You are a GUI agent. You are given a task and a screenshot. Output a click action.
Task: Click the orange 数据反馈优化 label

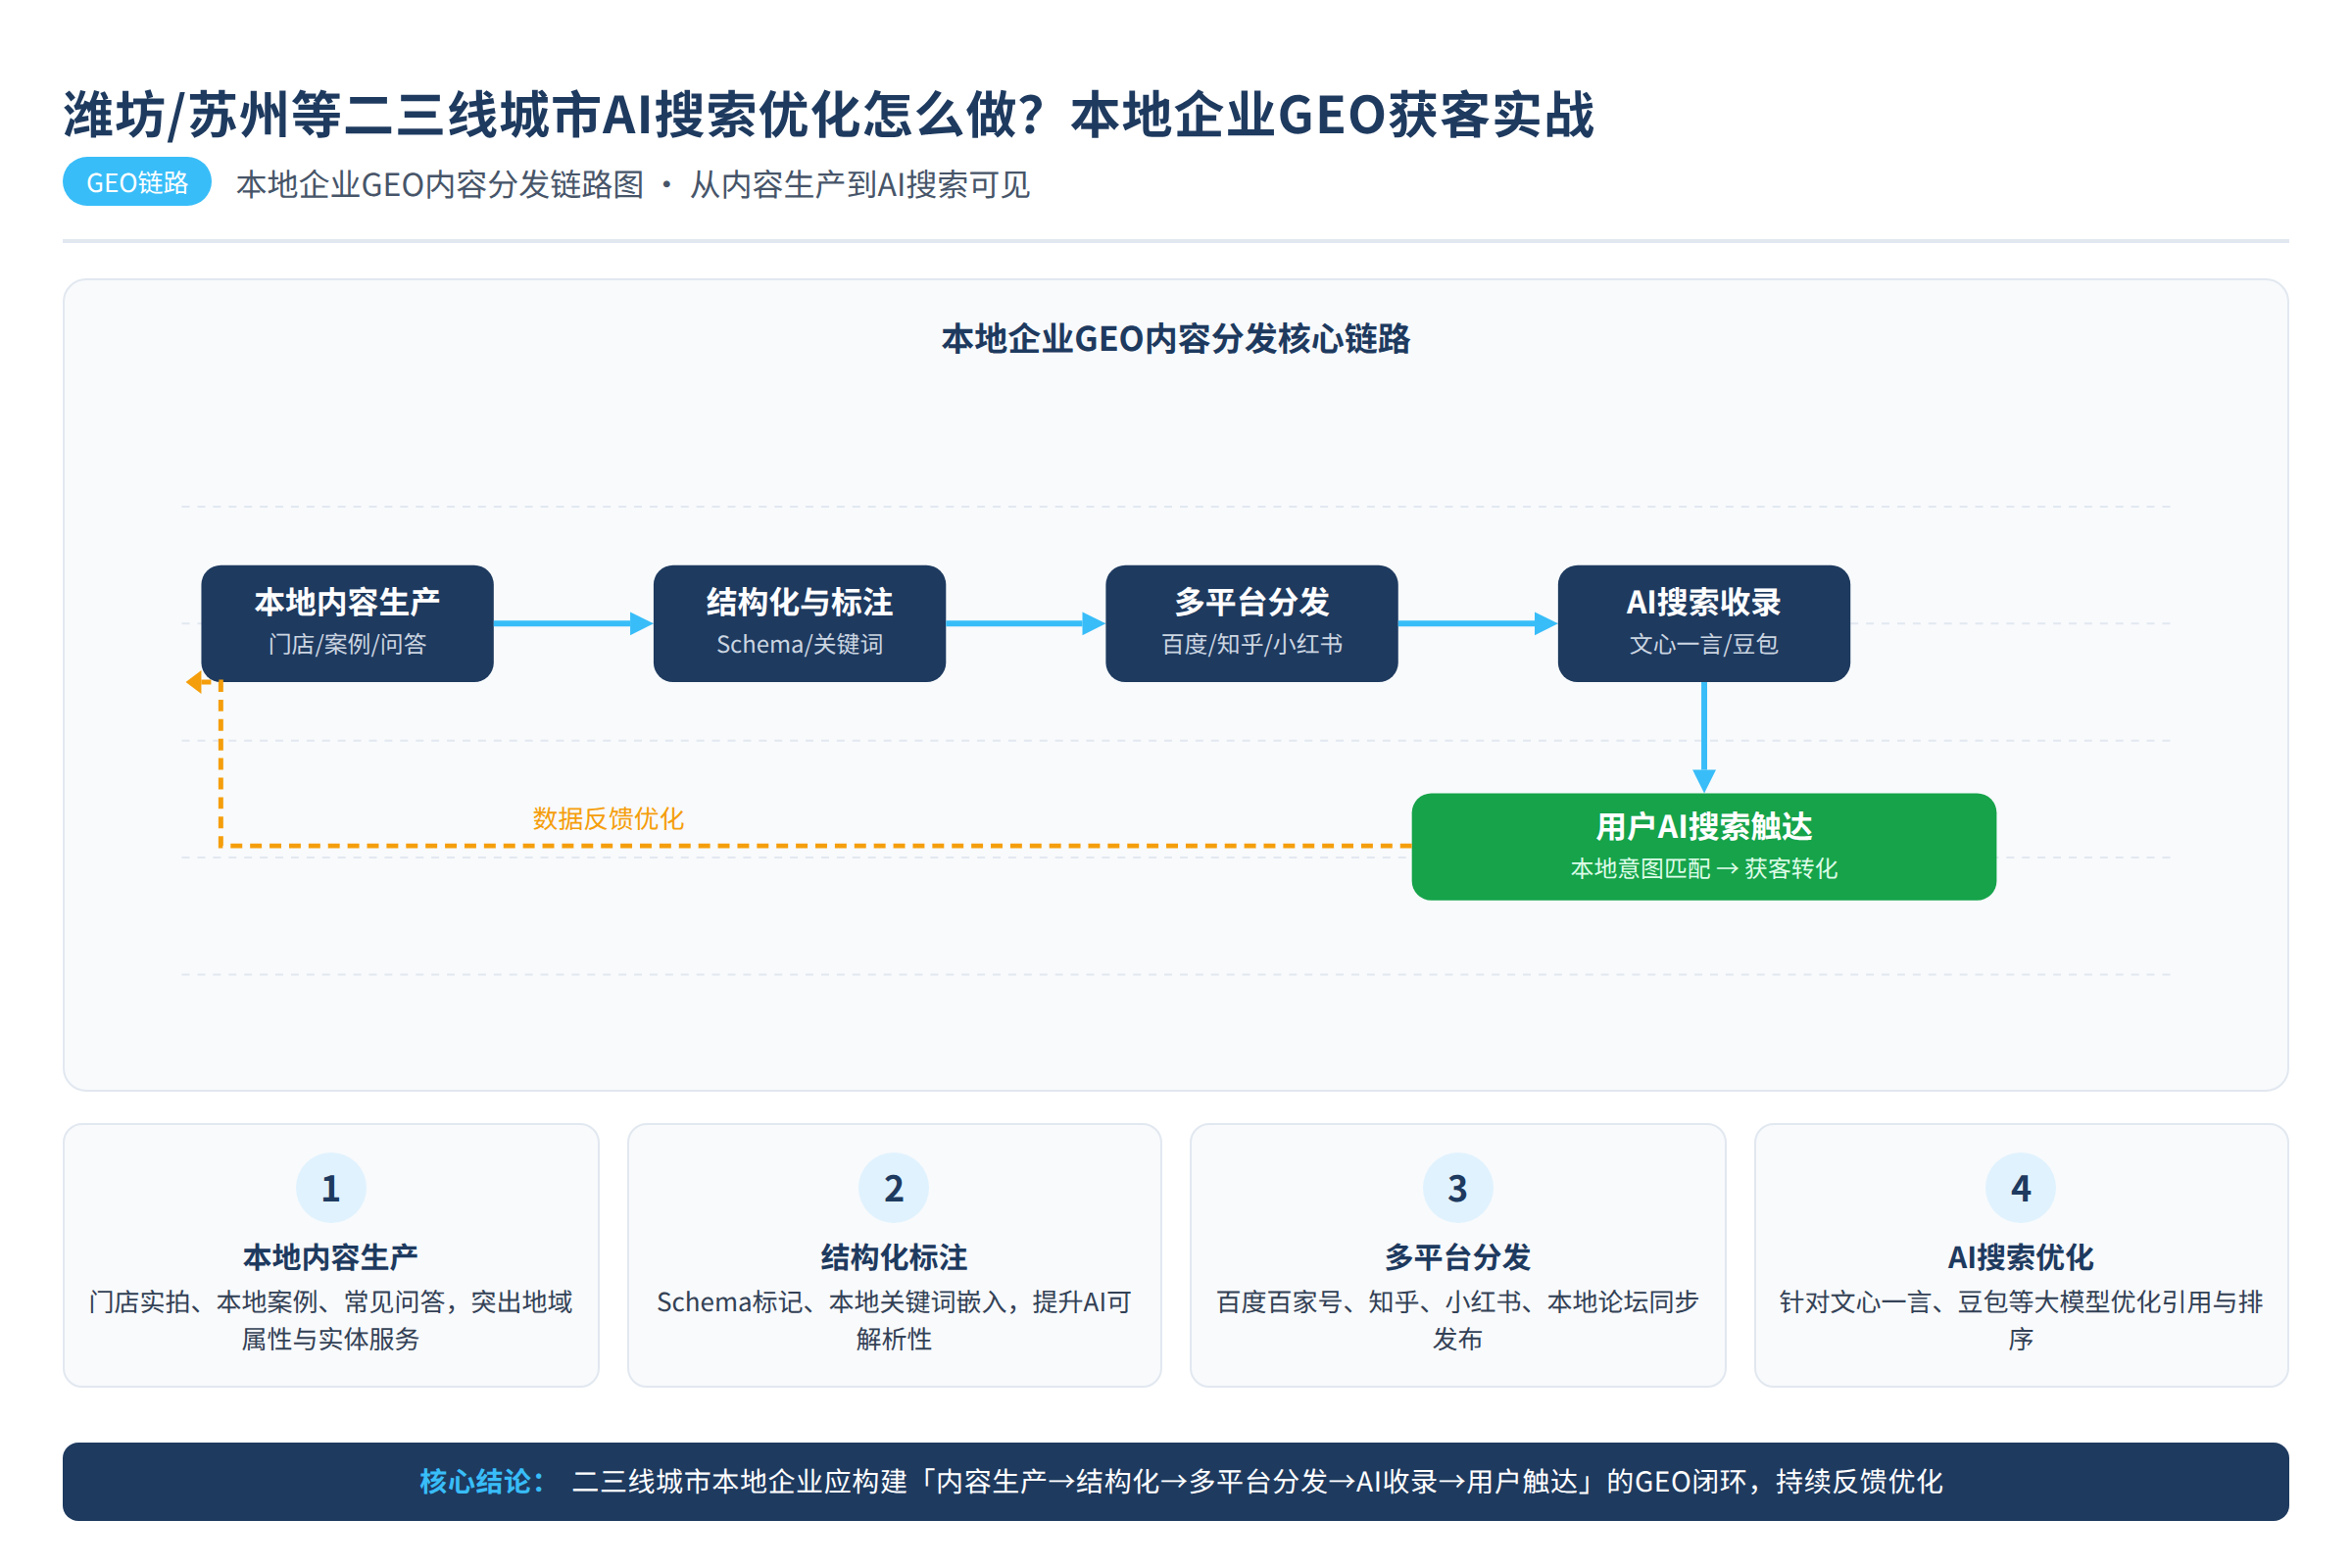coord(608,818)
